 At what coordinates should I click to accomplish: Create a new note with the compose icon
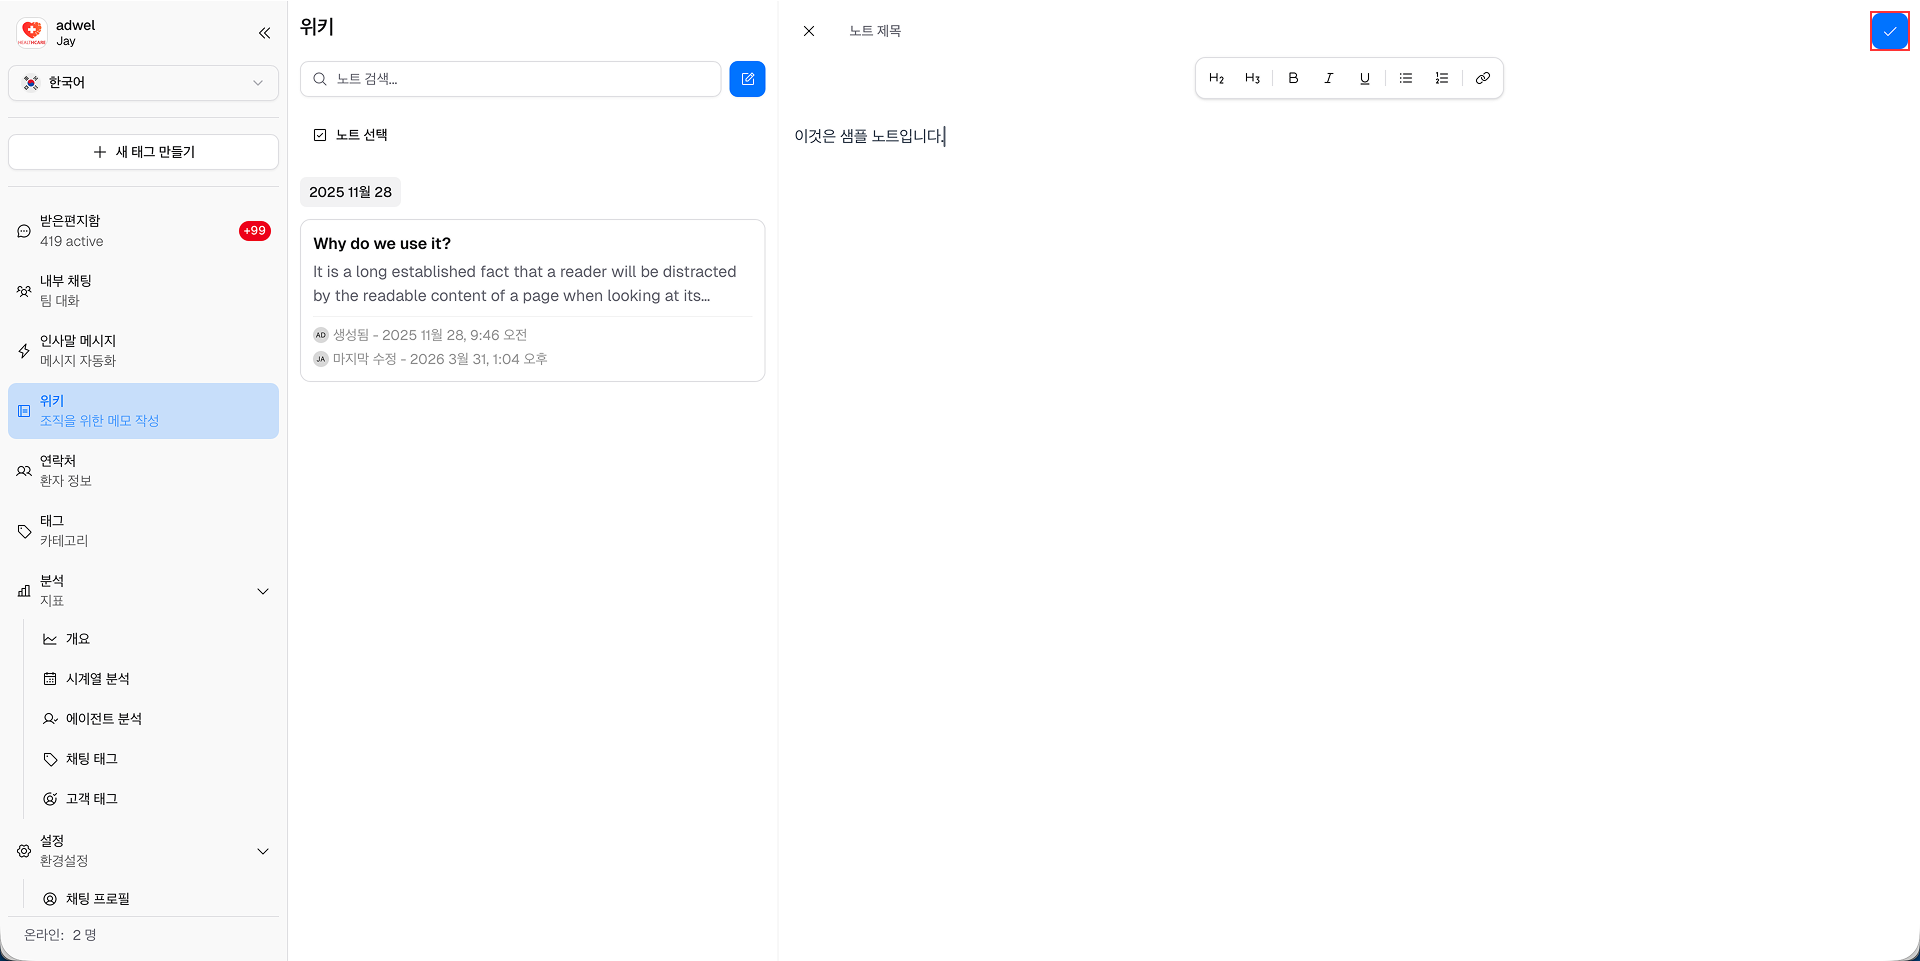click(747, 78)
